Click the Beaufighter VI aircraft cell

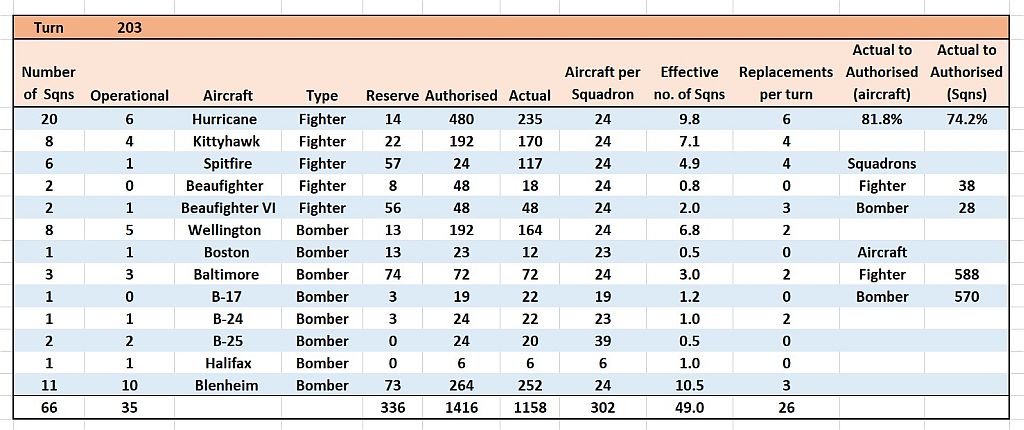(x=226, y=208)
